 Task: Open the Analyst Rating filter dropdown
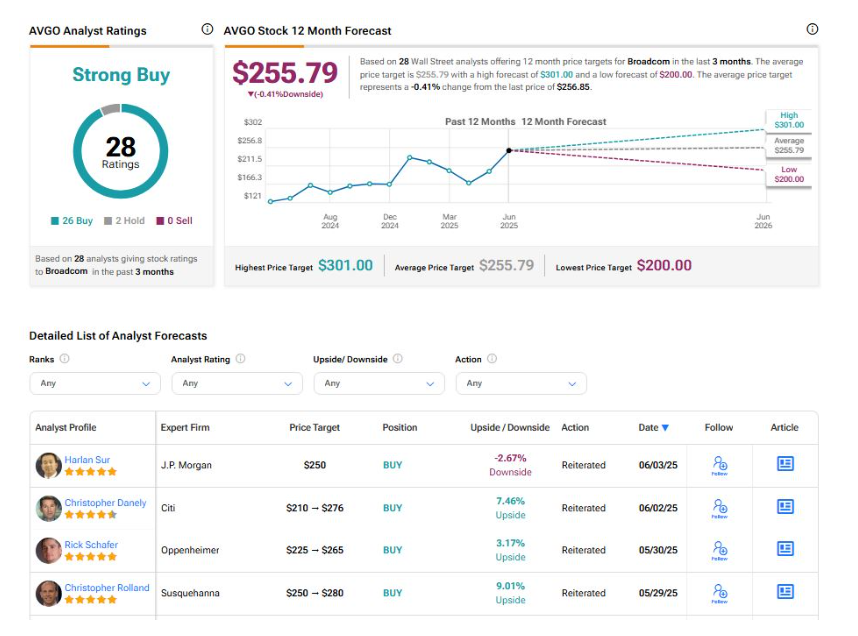coord(237,383)
